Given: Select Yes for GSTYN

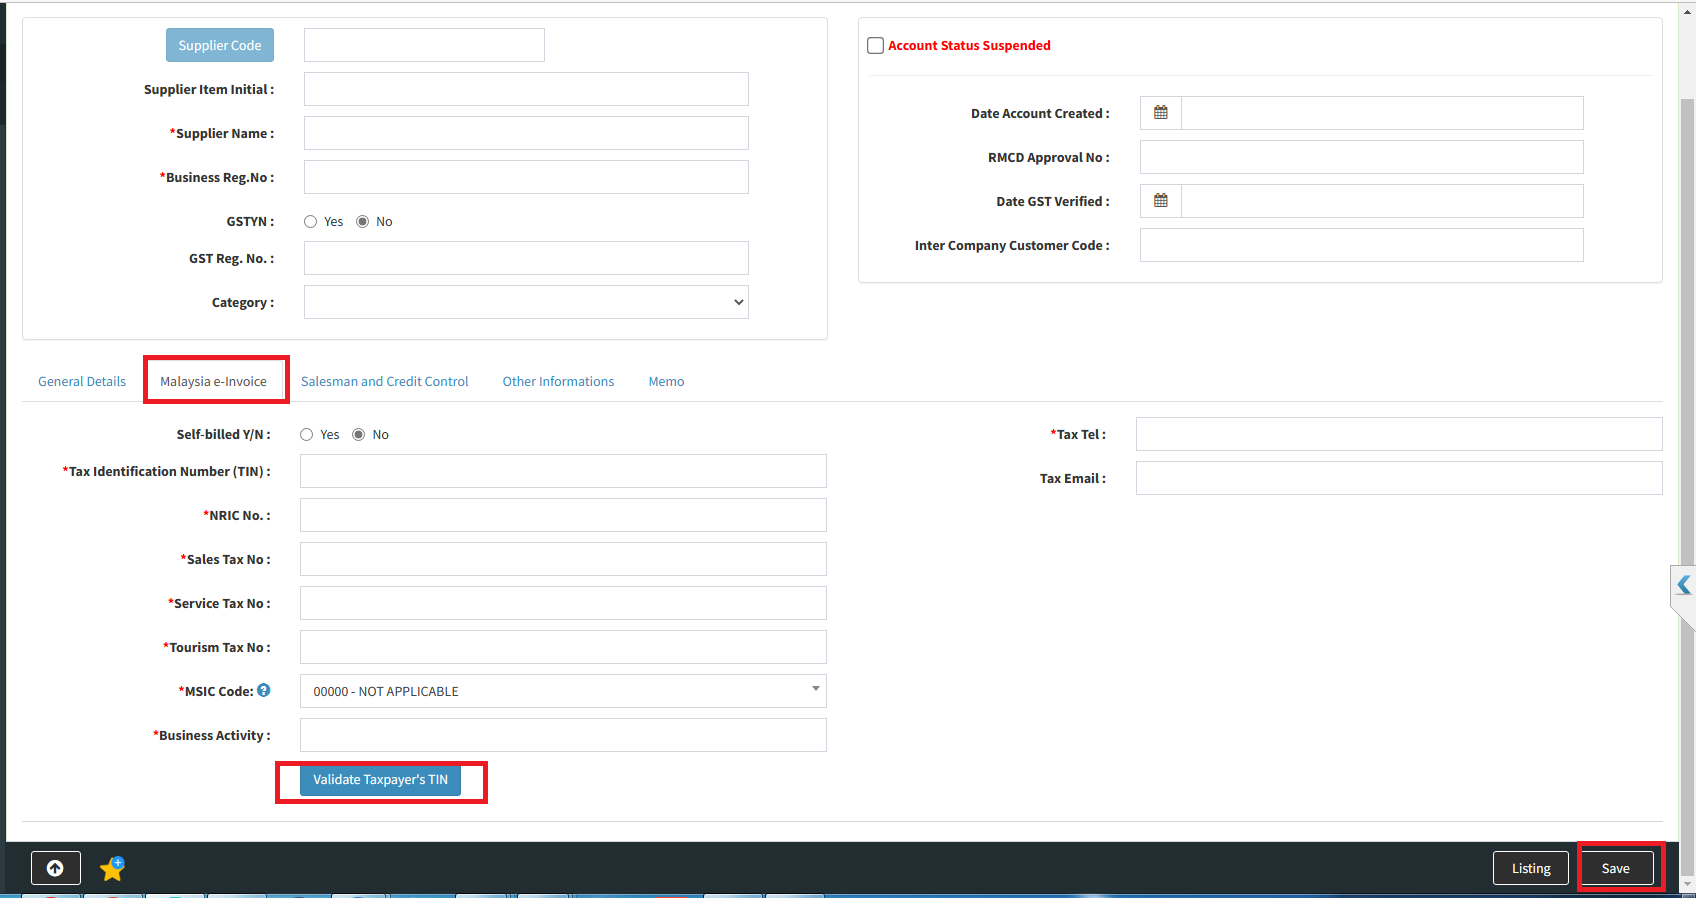Looking at the screenshot, I should click(311, 222).
